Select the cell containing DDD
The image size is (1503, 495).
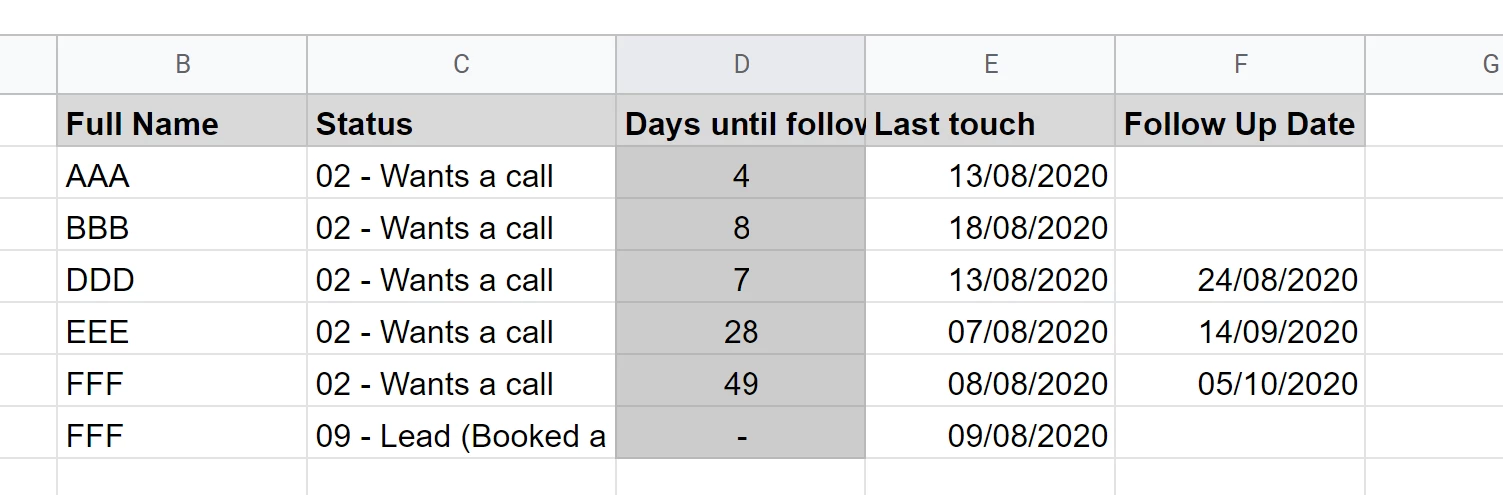click(x=182, y=280)
